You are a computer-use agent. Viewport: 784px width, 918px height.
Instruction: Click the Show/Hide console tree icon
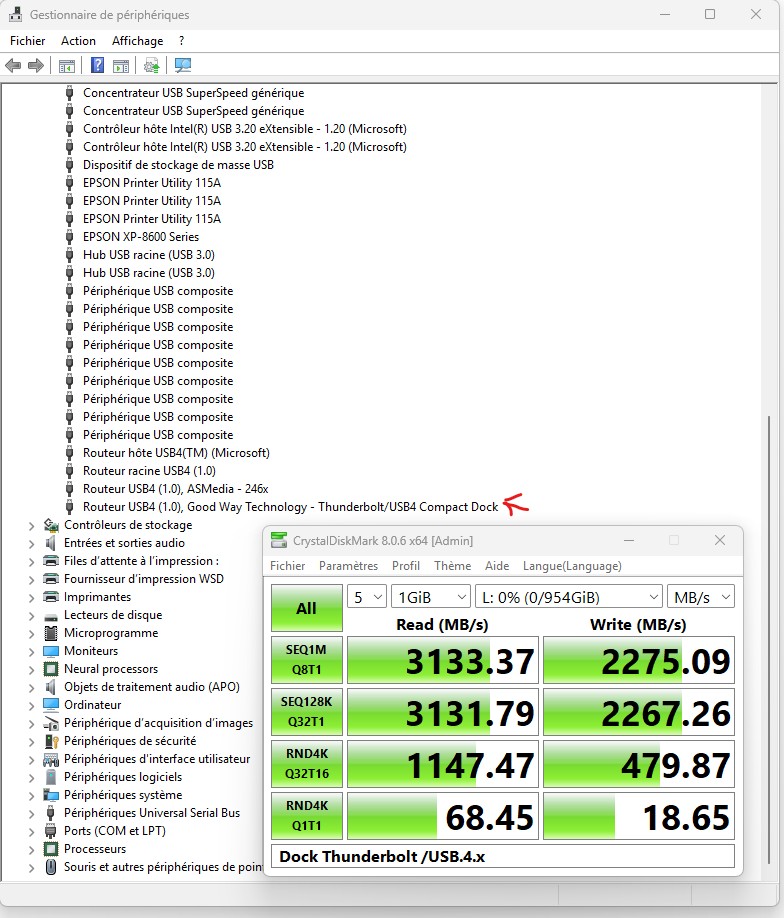66,66
